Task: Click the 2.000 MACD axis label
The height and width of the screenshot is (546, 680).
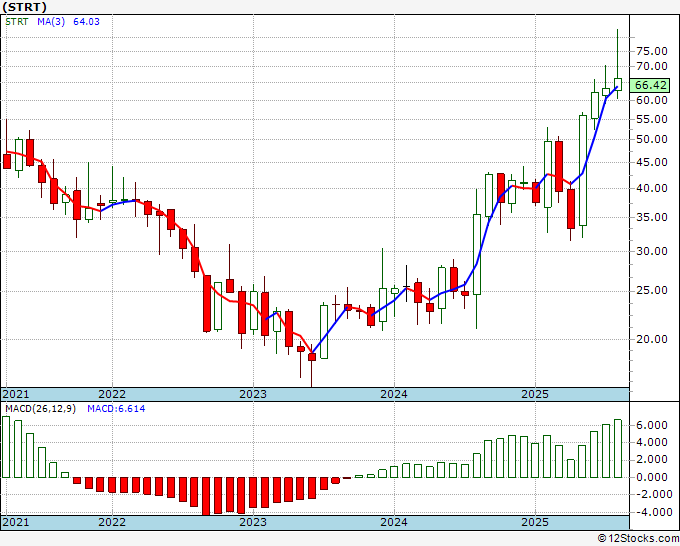Action: point(651,460)
